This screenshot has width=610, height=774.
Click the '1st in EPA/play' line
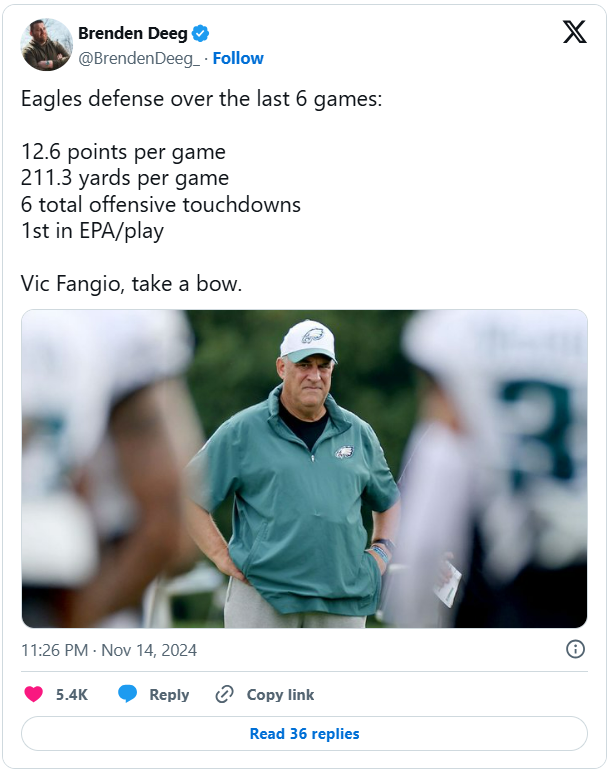coord(92,231)
